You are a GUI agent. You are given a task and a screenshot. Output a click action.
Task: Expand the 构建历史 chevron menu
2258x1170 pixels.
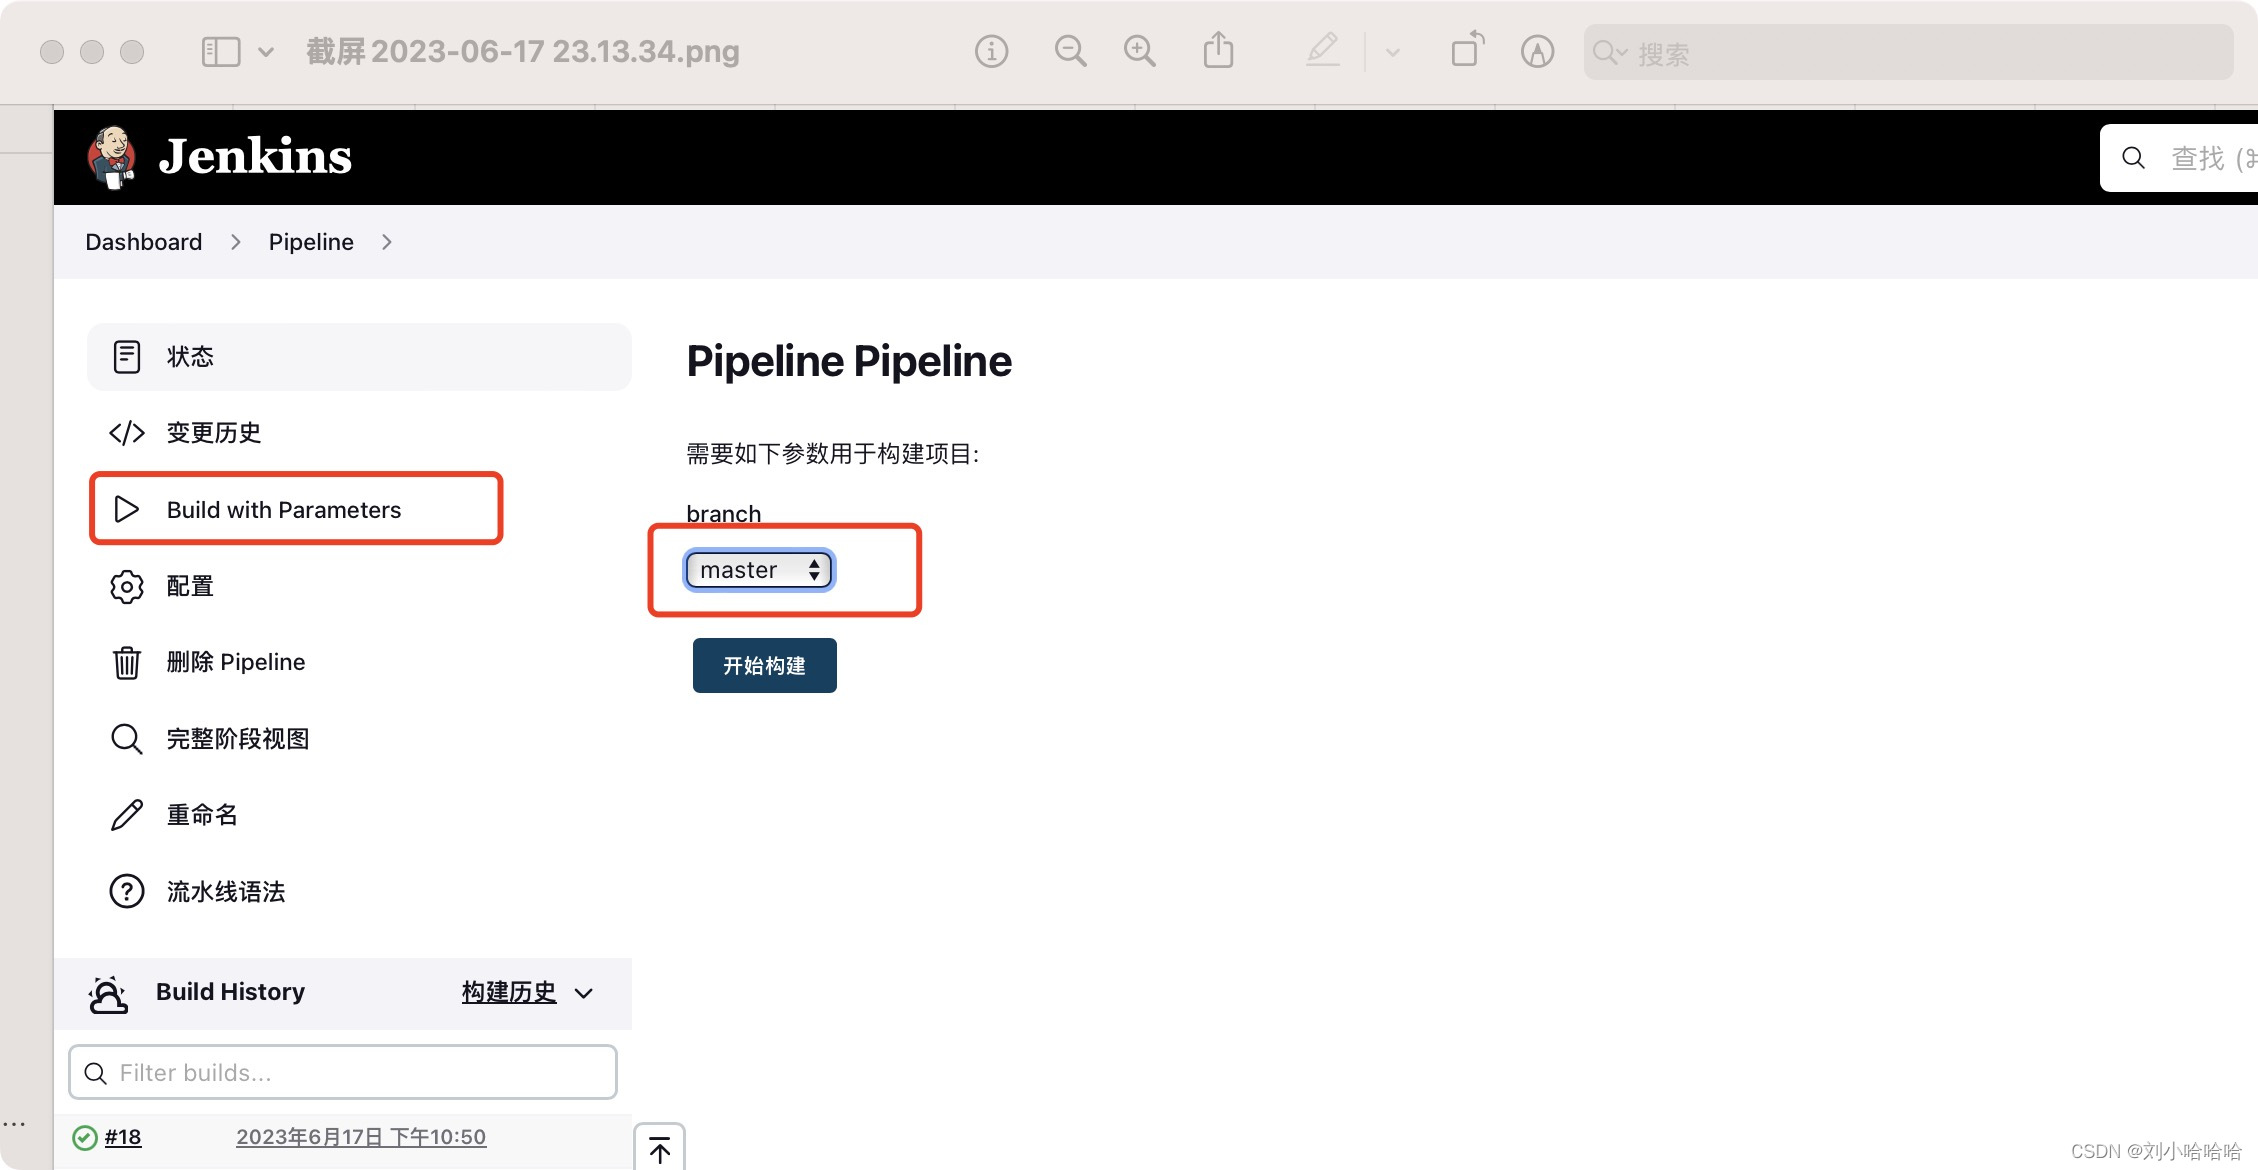[x=584, y=993]
